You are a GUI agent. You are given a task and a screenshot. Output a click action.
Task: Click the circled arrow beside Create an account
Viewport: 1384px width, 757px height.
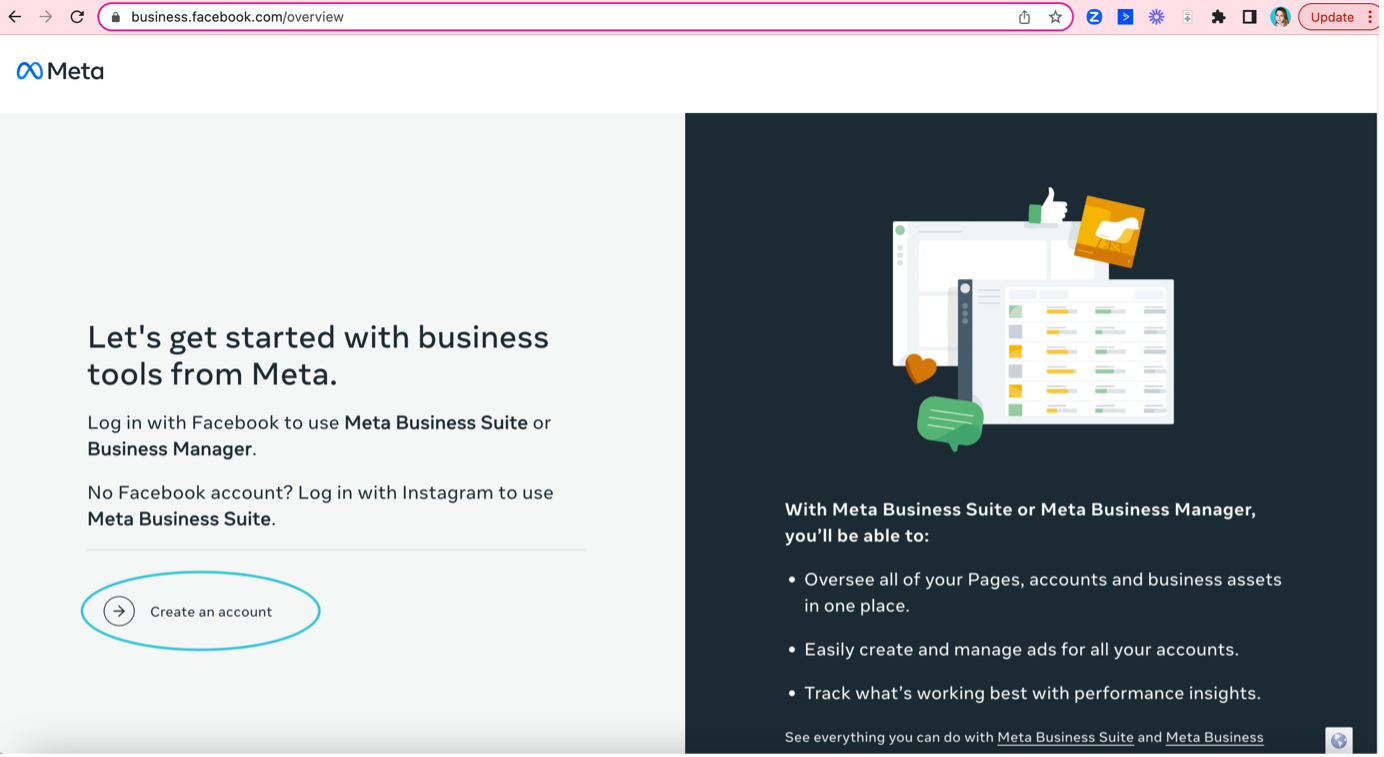coord(119,611)
